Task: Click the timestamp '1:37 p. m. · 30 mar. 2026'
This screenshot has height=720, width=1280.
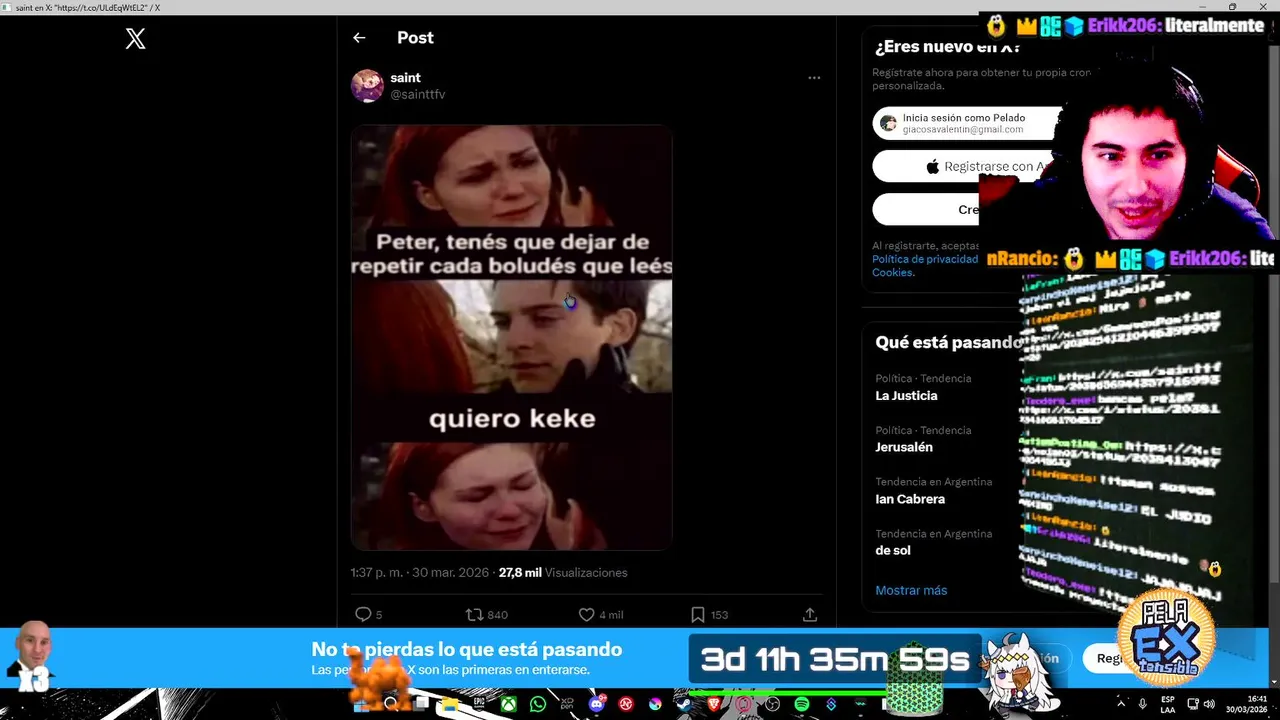Action: 420,573
